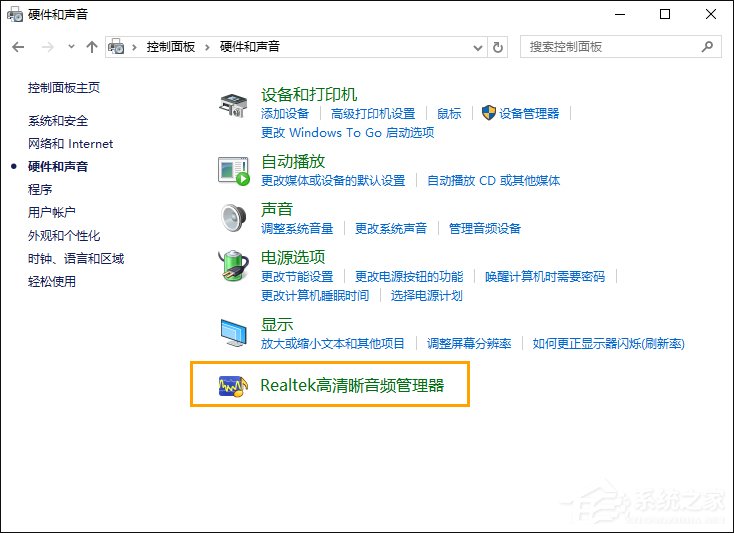Click the 搜索控制面板 search field

click(610, 47)
